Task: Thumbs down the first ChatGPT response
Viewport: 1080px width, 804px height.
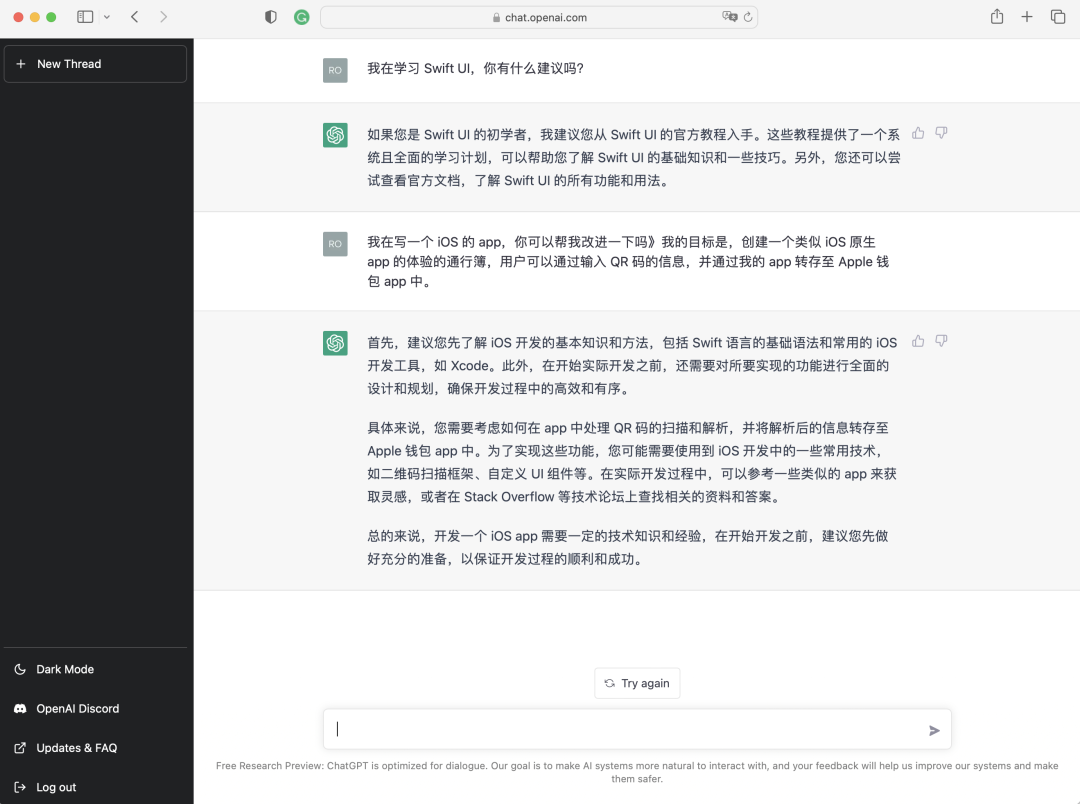Action: [941, 133]
